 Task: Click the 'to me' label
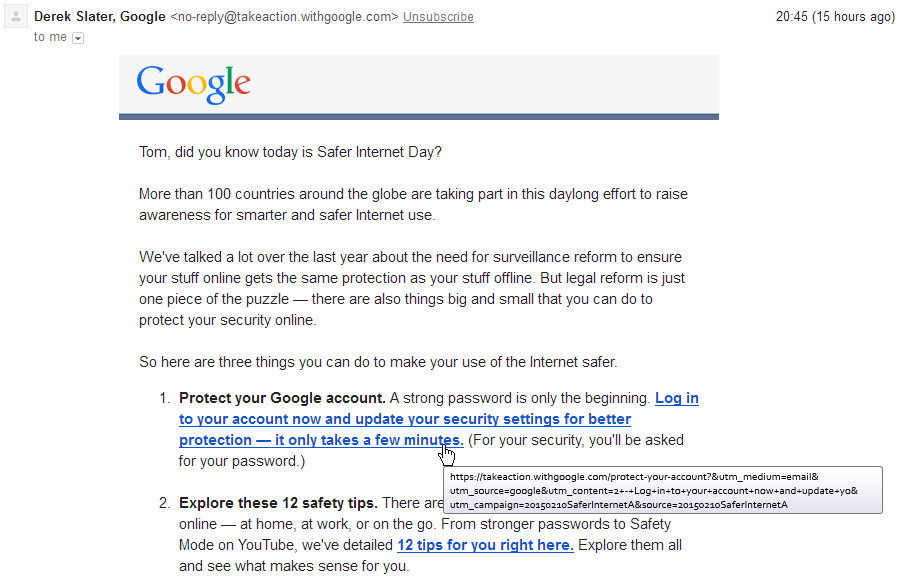pos(49,36)
